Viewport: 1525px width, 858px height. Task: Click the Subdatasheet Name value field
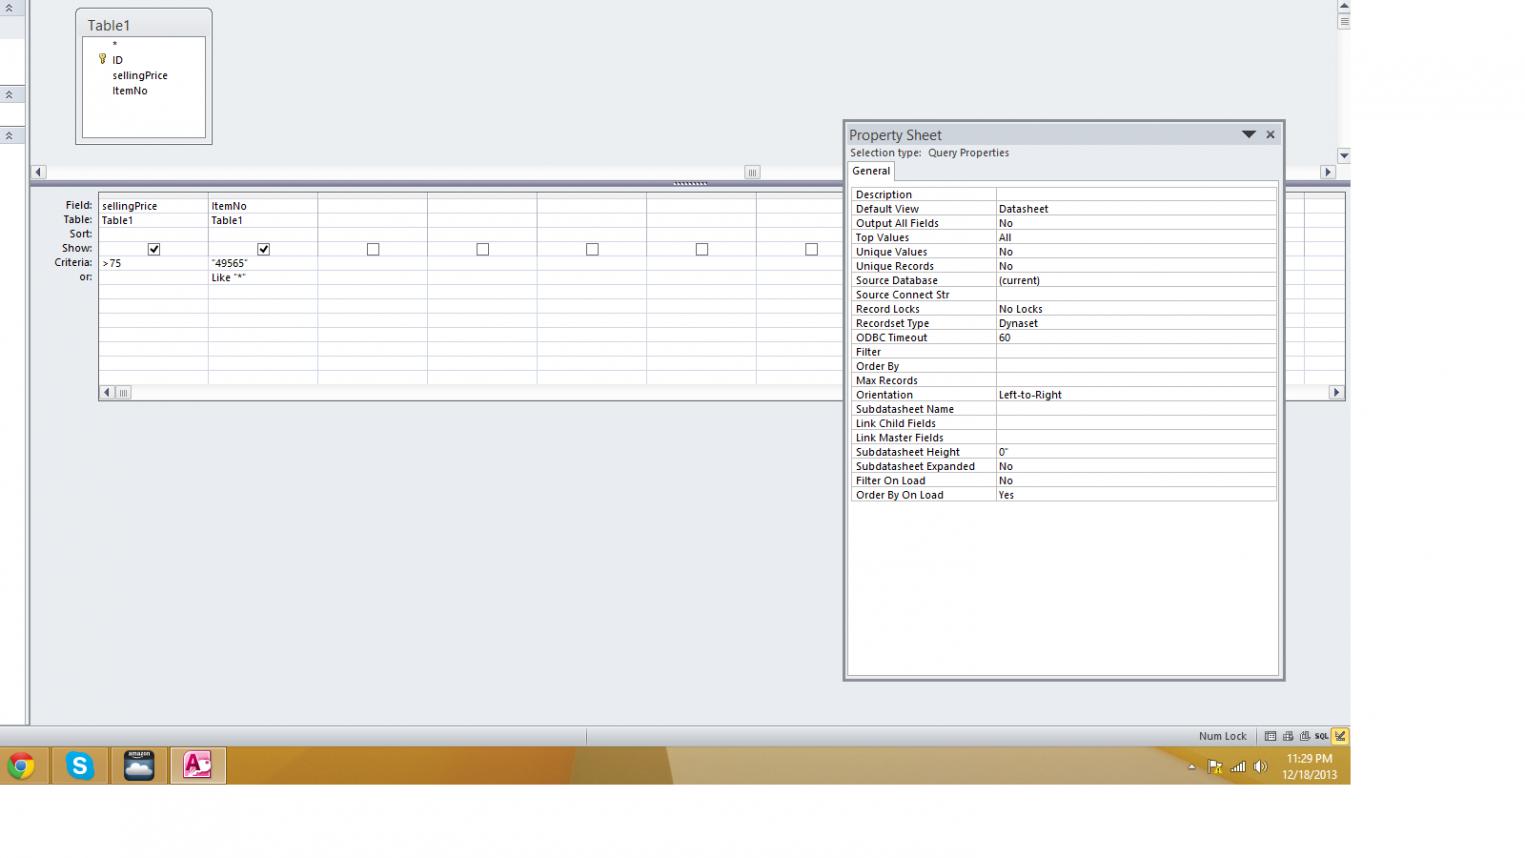coord(1136,409)
